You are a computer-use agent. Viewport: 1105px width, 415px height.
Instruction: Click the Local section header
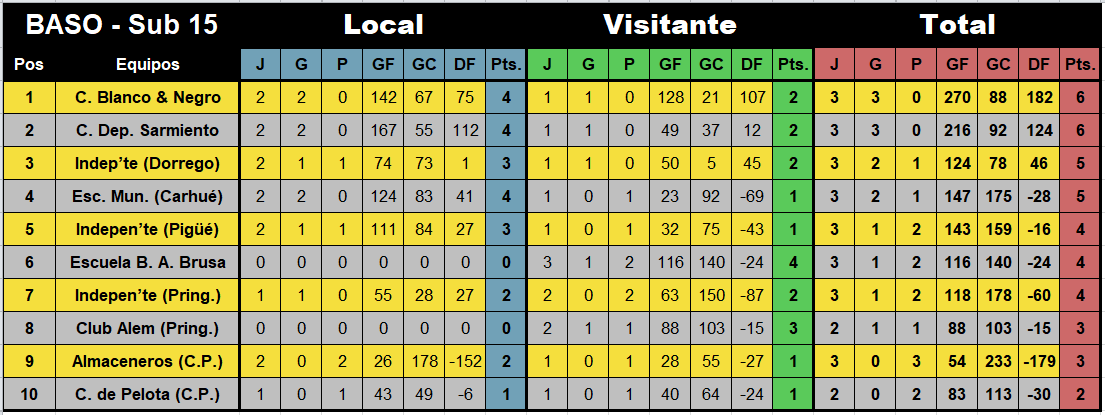click(x=383, y=25)
